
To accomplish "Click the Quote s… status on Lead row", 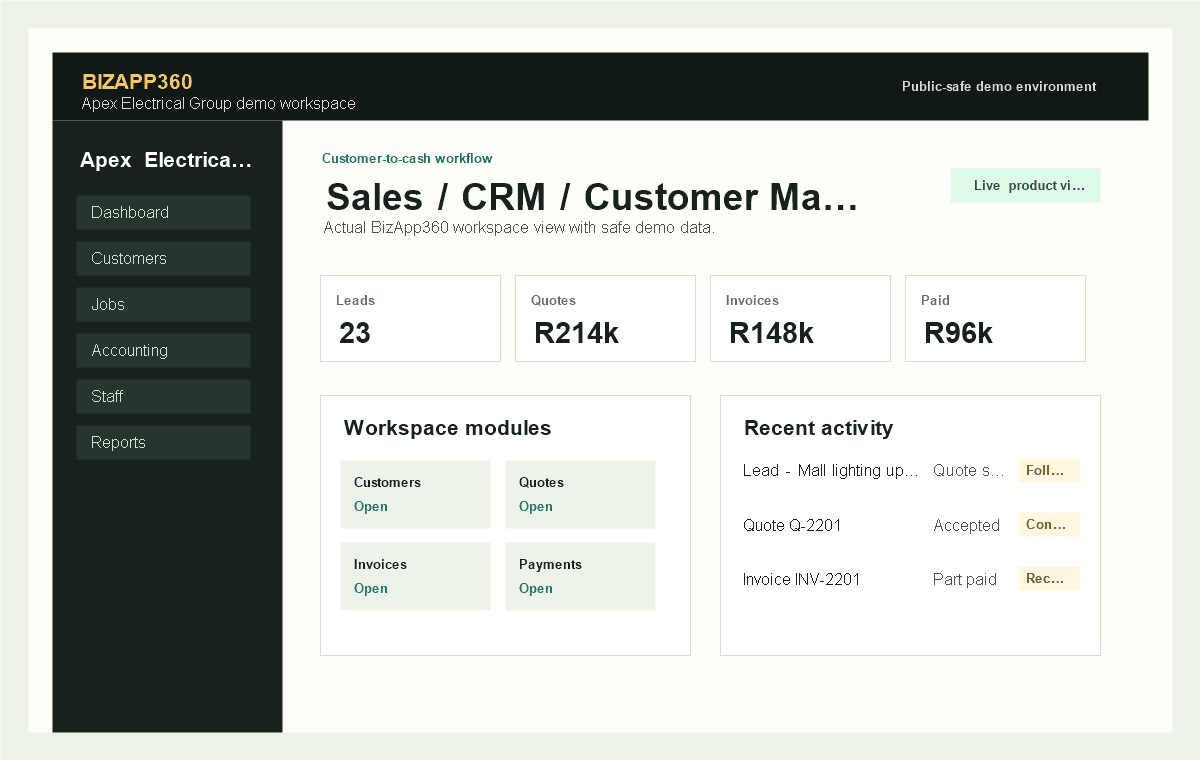I will coord(969,471).
